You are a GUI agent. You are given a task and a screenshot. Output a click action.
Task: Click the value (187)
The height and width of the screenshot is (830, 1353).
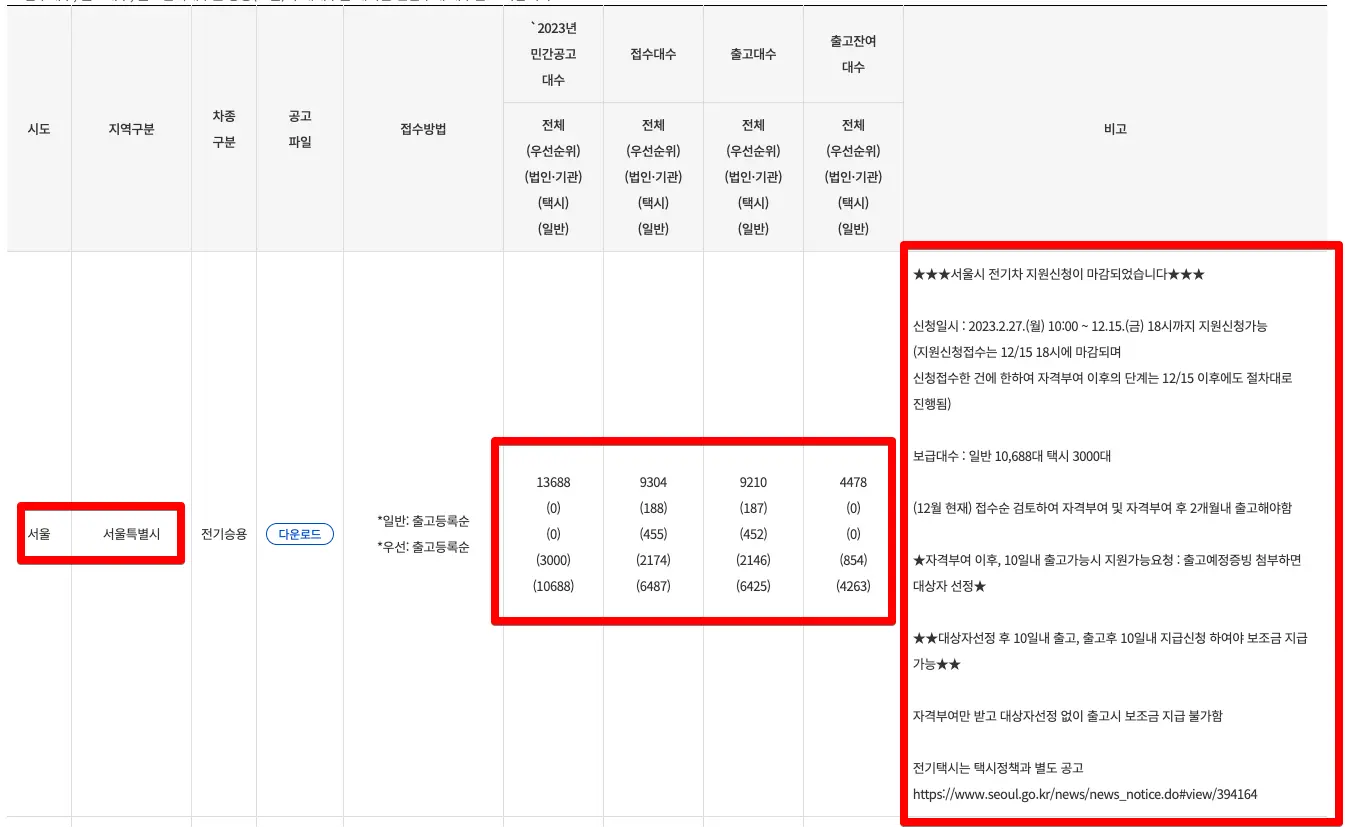(753, 508)
